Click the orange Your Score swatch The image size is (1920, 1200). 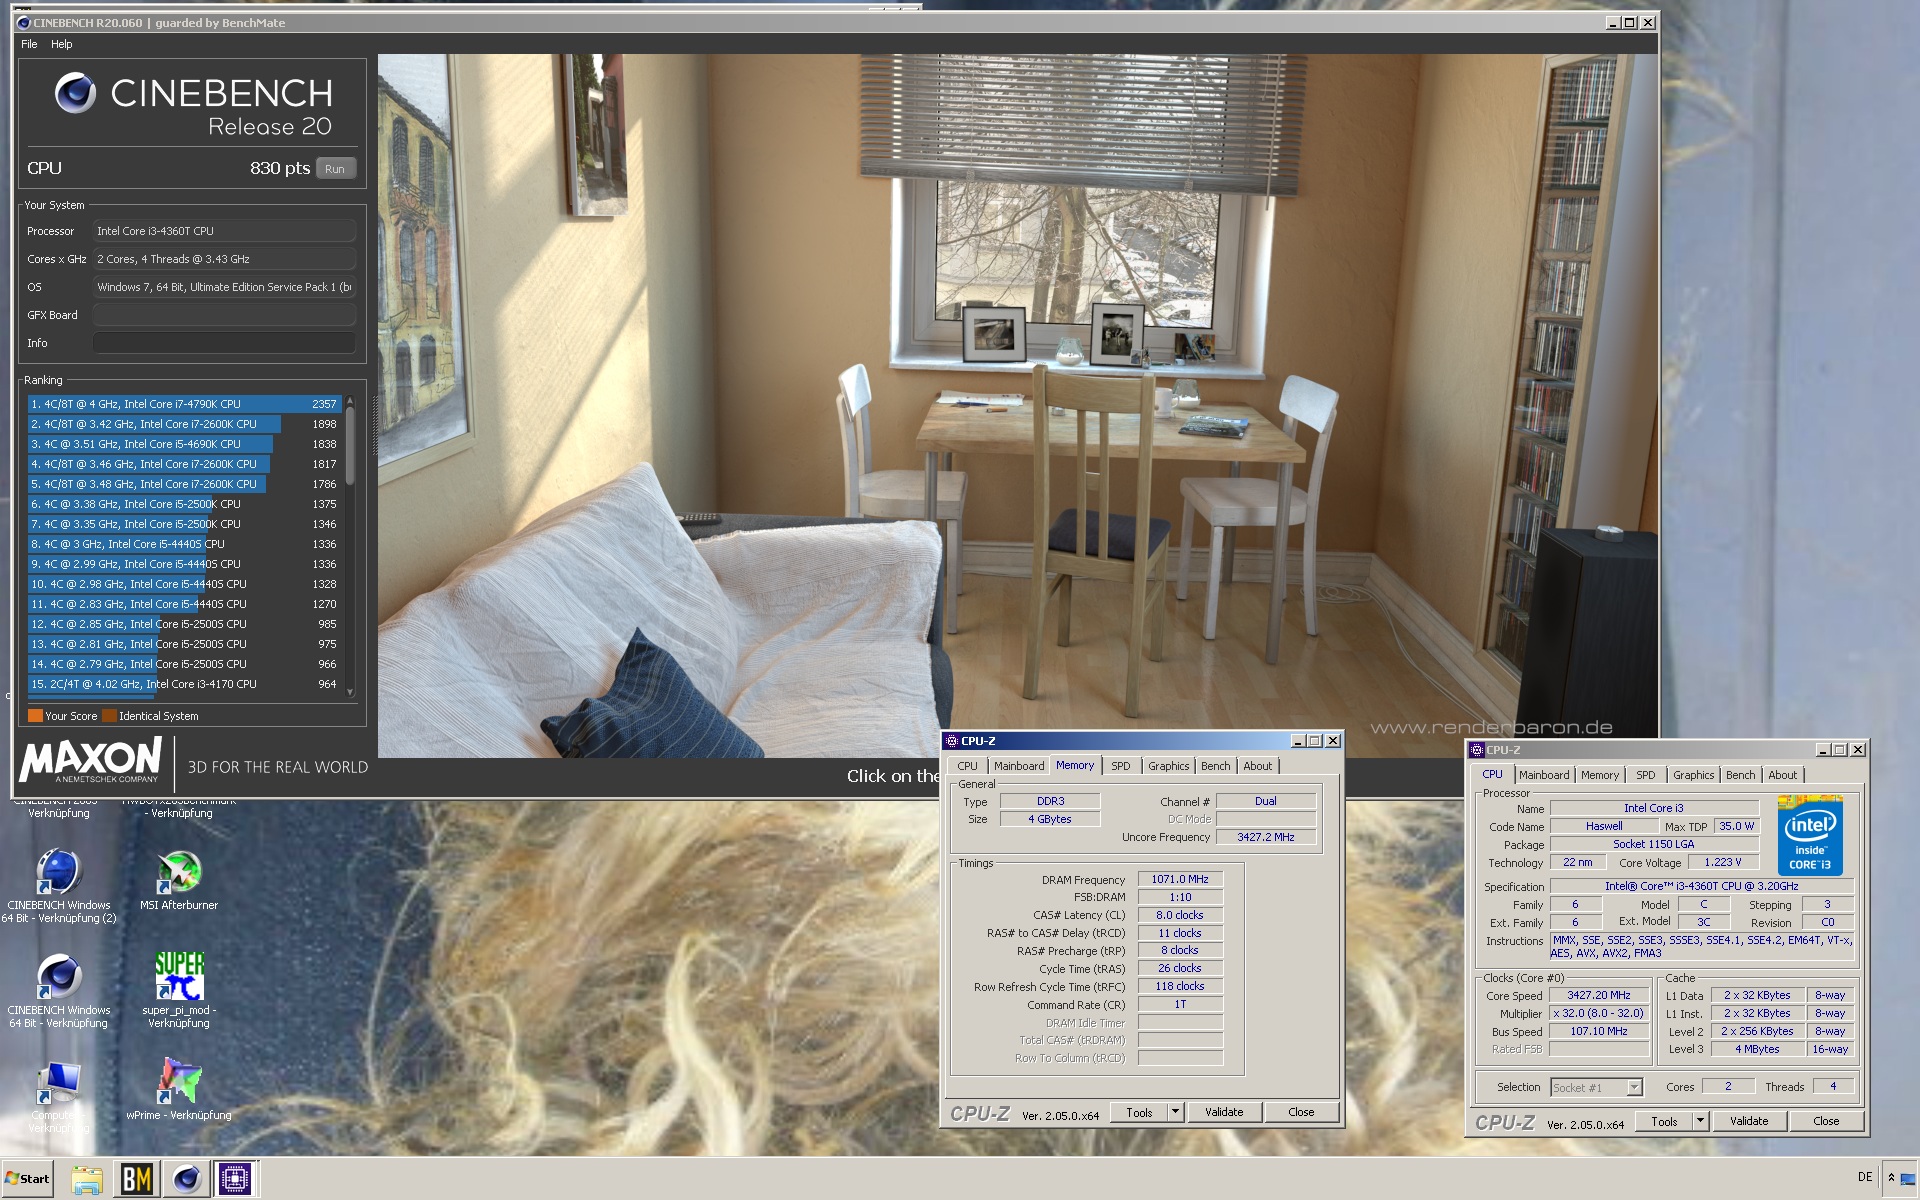point(35,716)
